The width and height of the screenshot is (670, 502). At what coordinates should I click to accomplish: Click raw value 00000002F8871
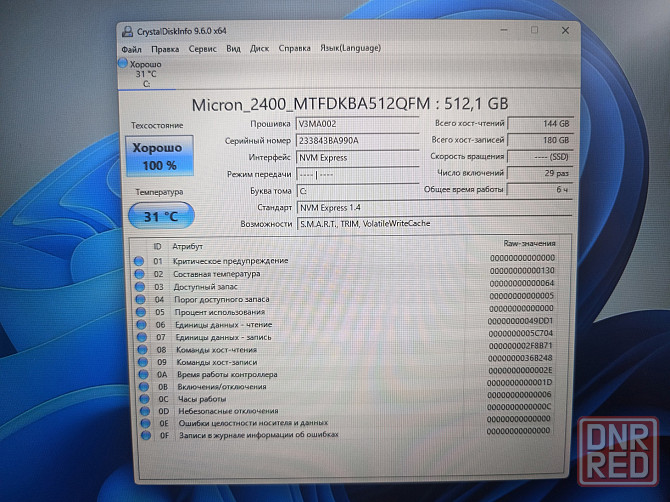pos(520,345)
